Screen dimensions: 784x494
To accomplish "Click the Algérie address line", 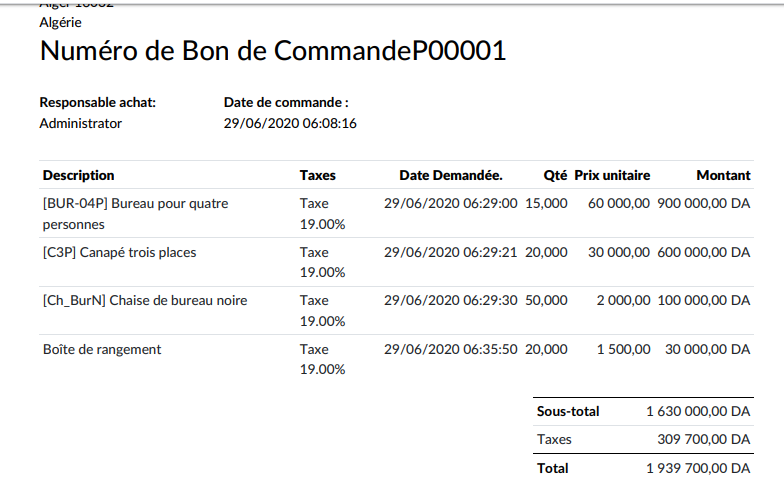I will pos(61,21).
